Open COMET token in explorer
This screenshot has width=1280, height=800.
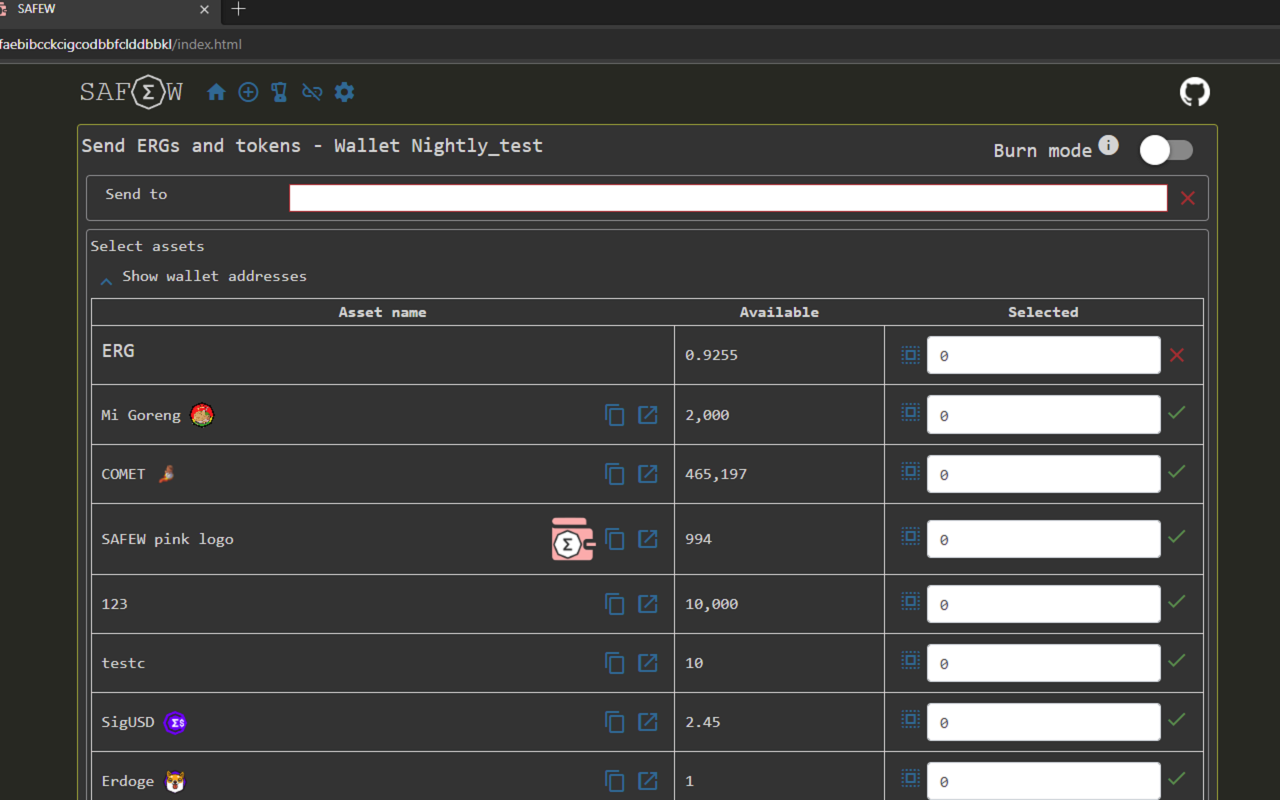coord(648,474)
